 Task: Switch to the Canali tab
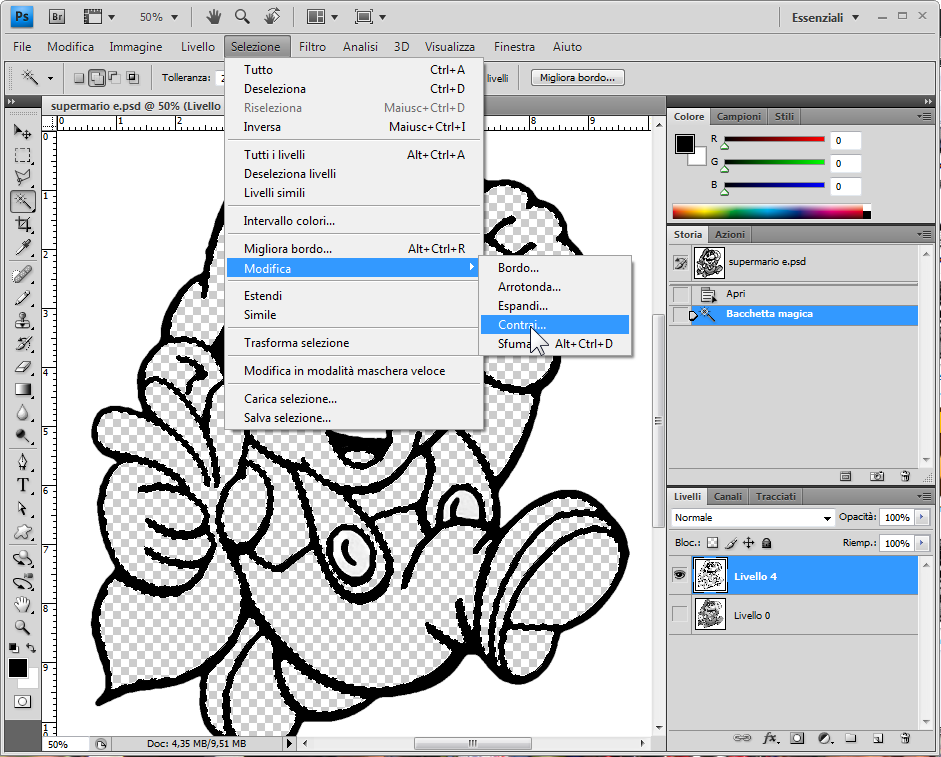tap(727, 496)
